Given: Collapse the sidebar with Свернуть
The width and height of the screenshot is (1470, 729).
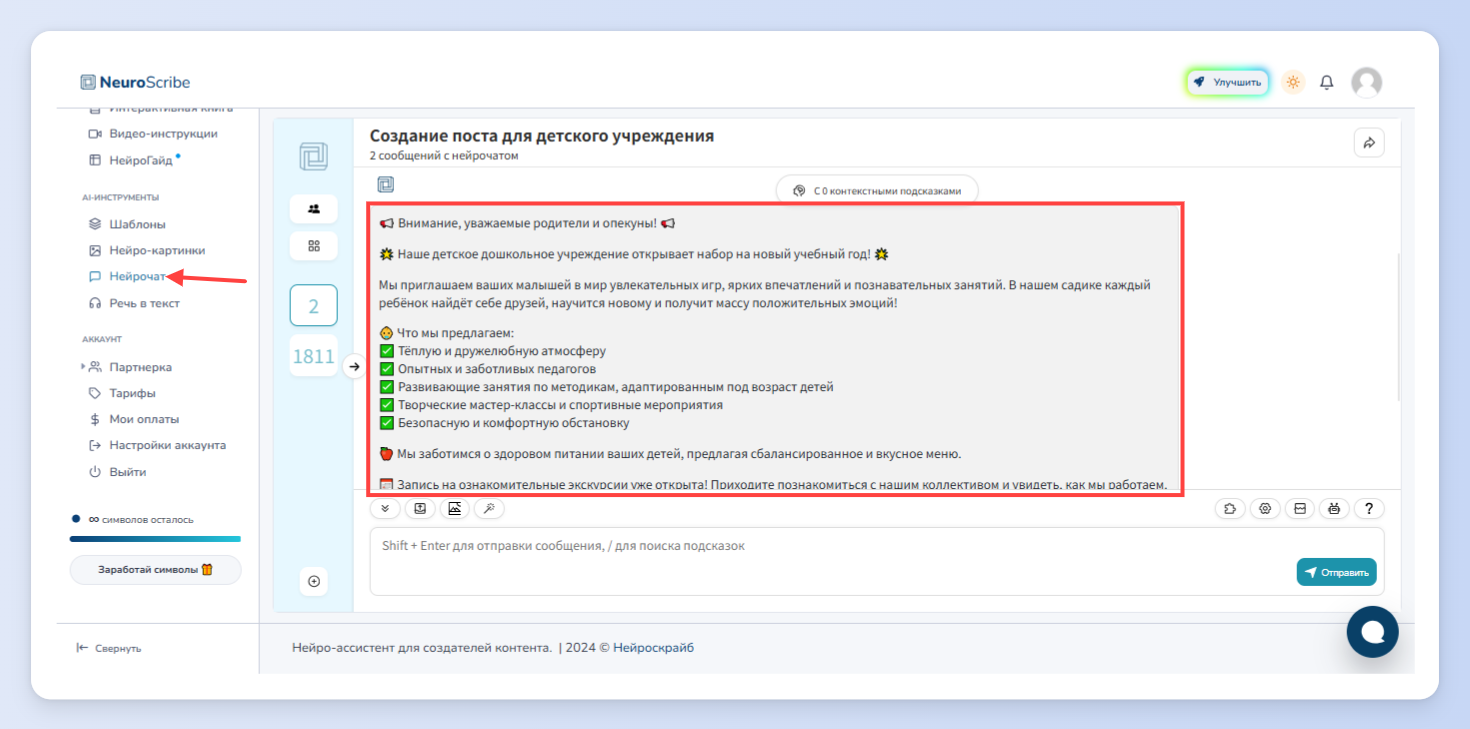Looking at the screenshot, I should tap(109, 648).
